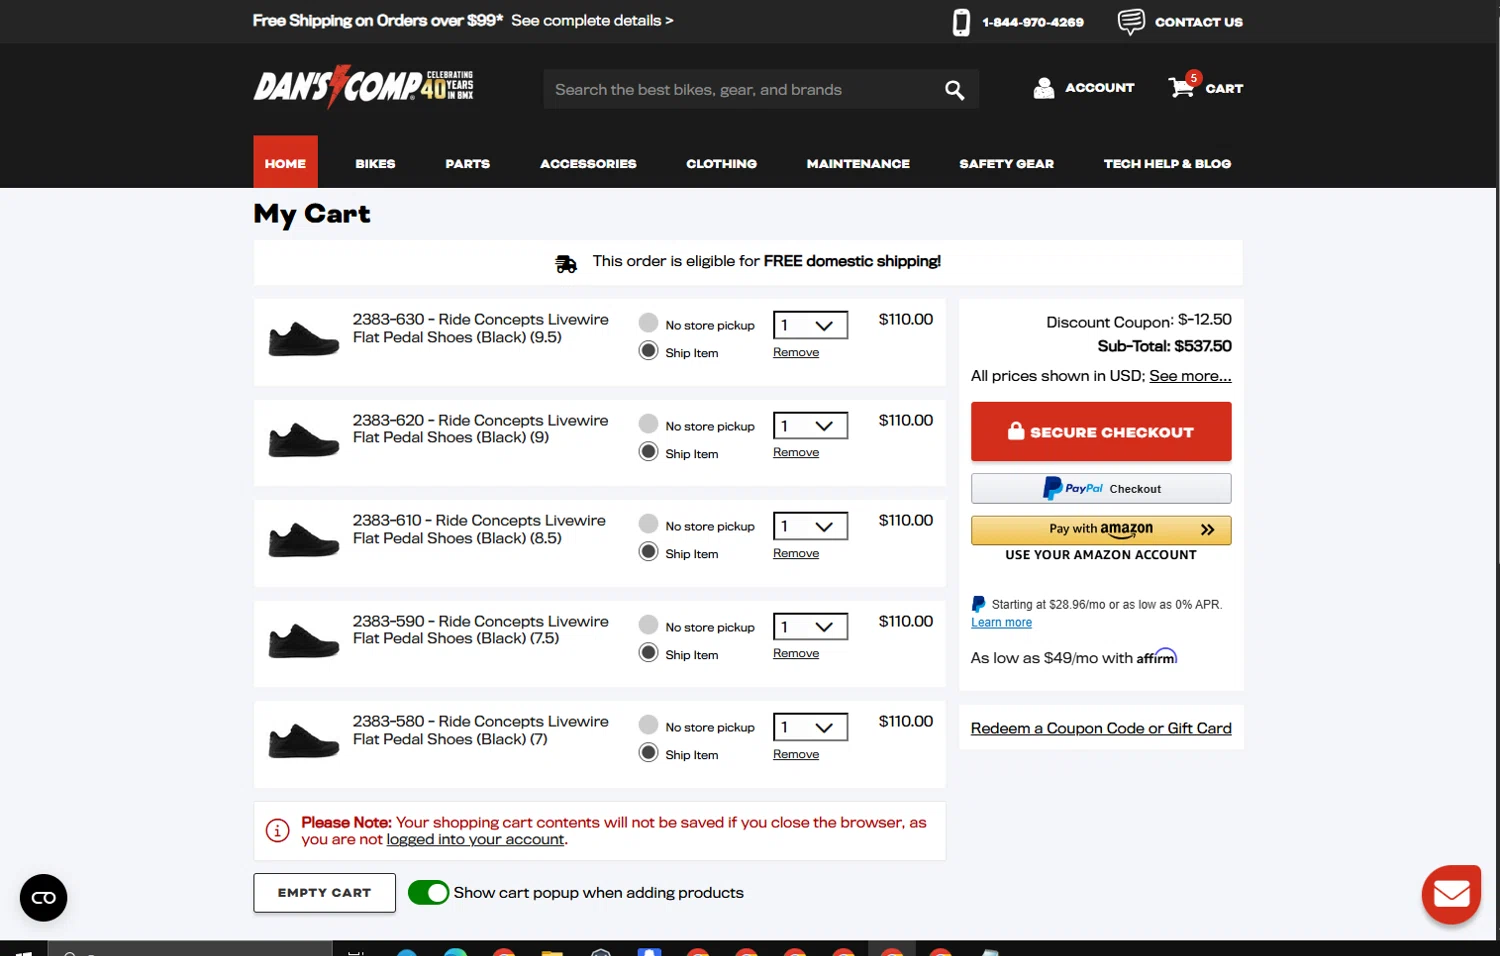Click the Affirm logo
The height and width of the screenshot is (956, 1500).
(x=1157, y=656)
